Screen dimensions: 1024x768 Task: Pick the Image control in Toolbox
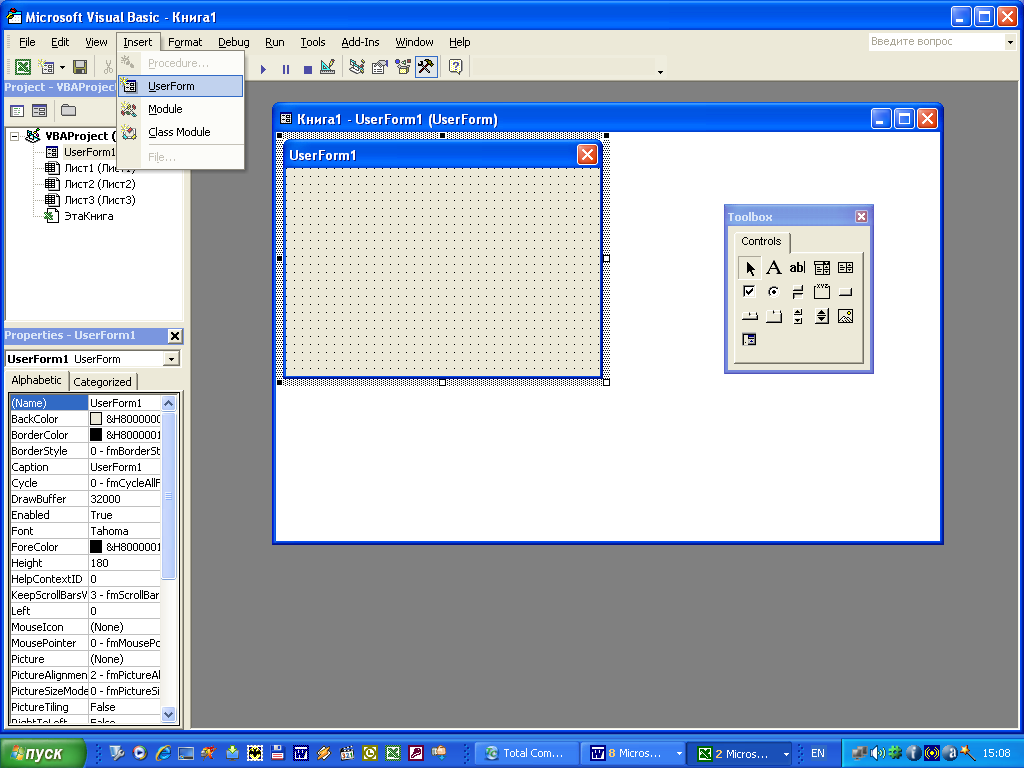[845, 316]
